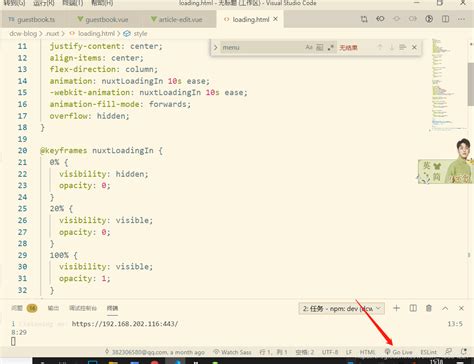
Task: Split the editor to the right
Action: 445,19
